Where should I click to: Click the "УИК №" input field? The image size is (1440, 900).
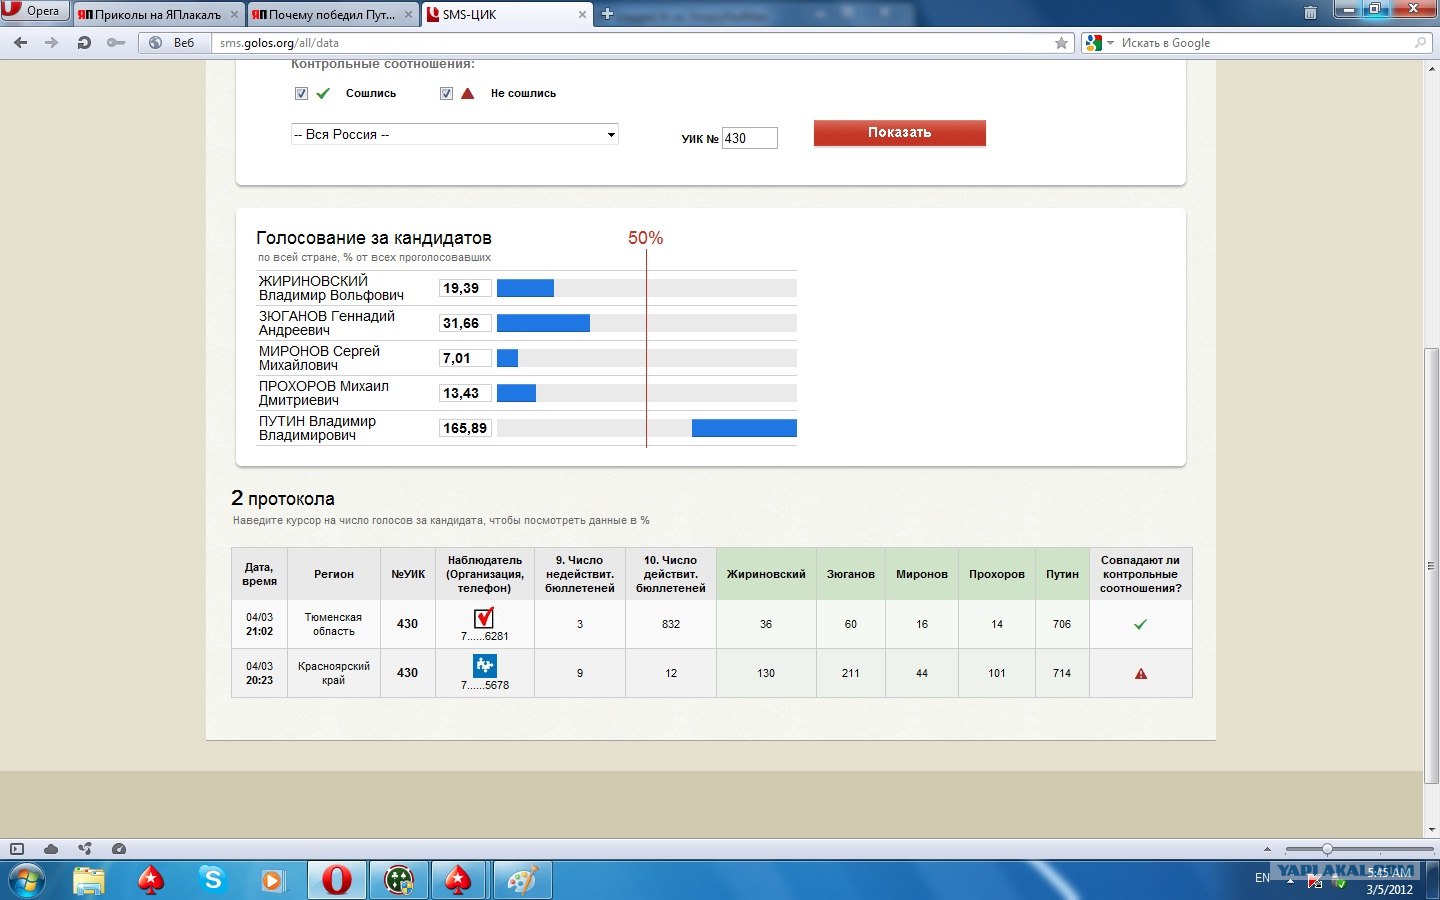pyautogui.click(x=749, y=139)
